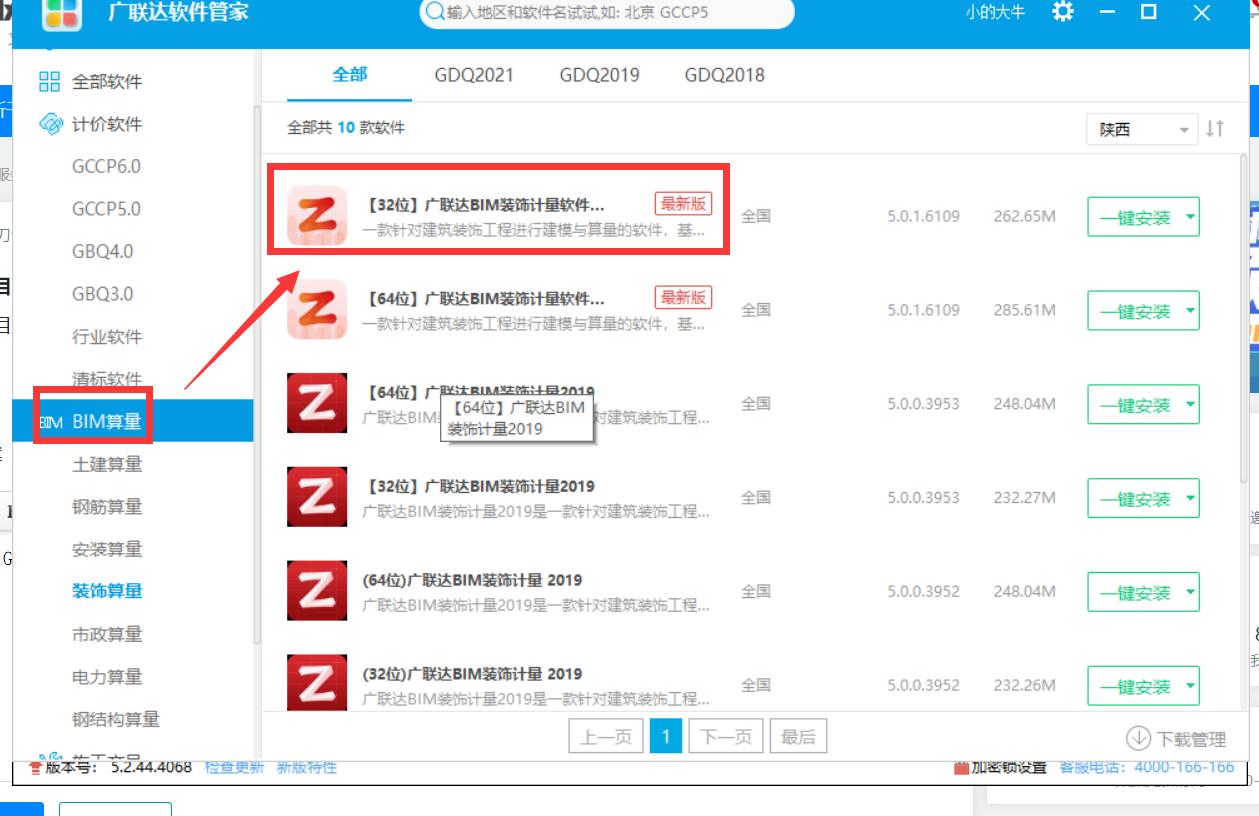
Task: Open install dropdown arrow for 262.65M item
Action: point(1190,216)
